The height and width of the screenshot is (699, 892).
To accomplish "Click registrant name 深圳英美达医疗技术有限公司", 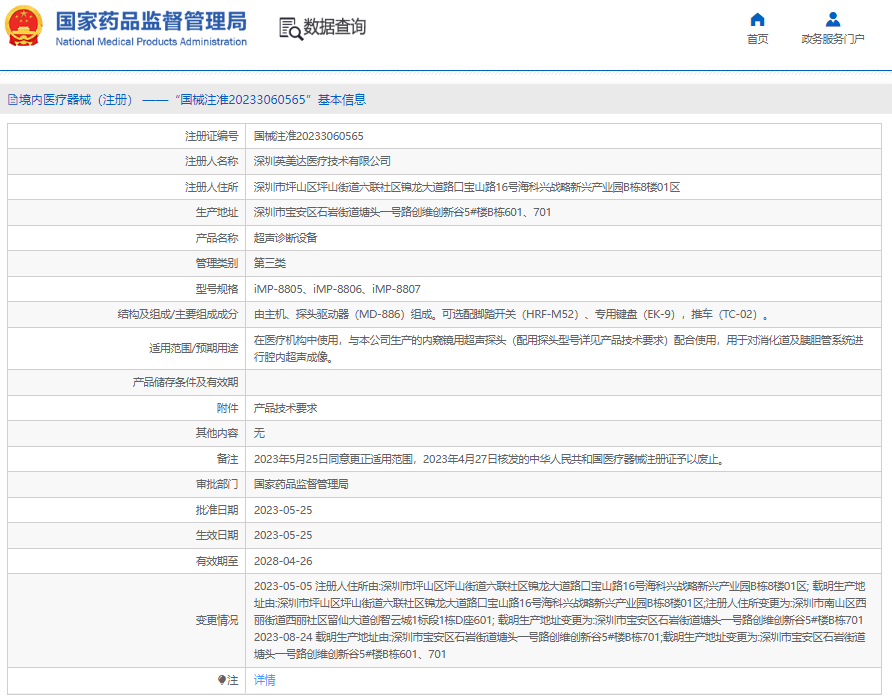I will click(322, 161).
